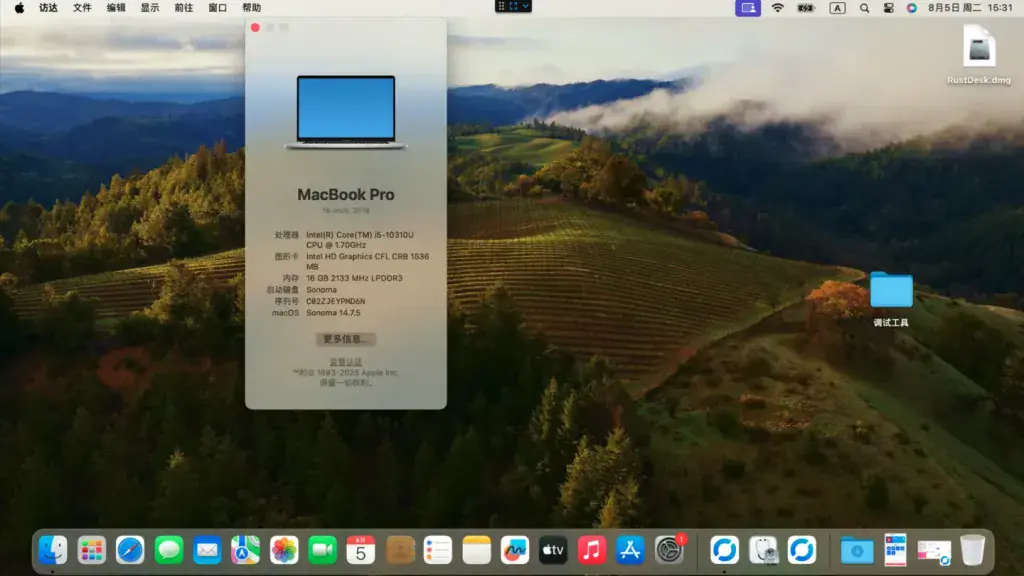Expand the chevron in top center toolbar
Viewport: 1024px width, 576px height.
pos(526,7)
